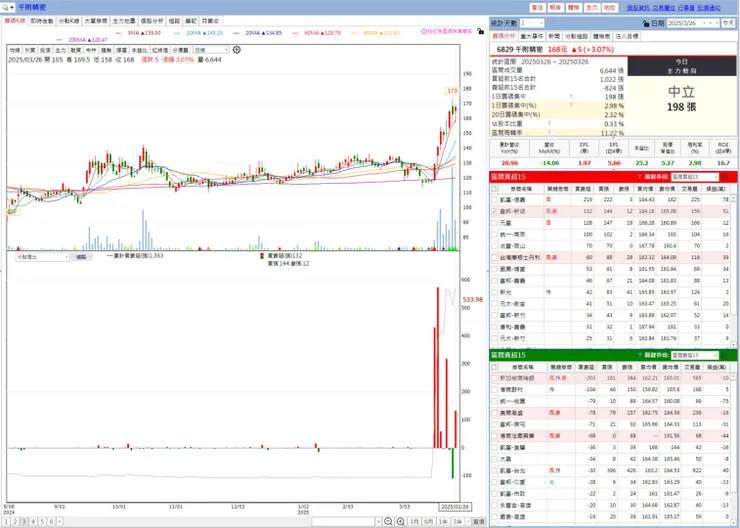Set chart range with 1年 button
Viewport: 740px width, 528px height.
coord(443,521)
